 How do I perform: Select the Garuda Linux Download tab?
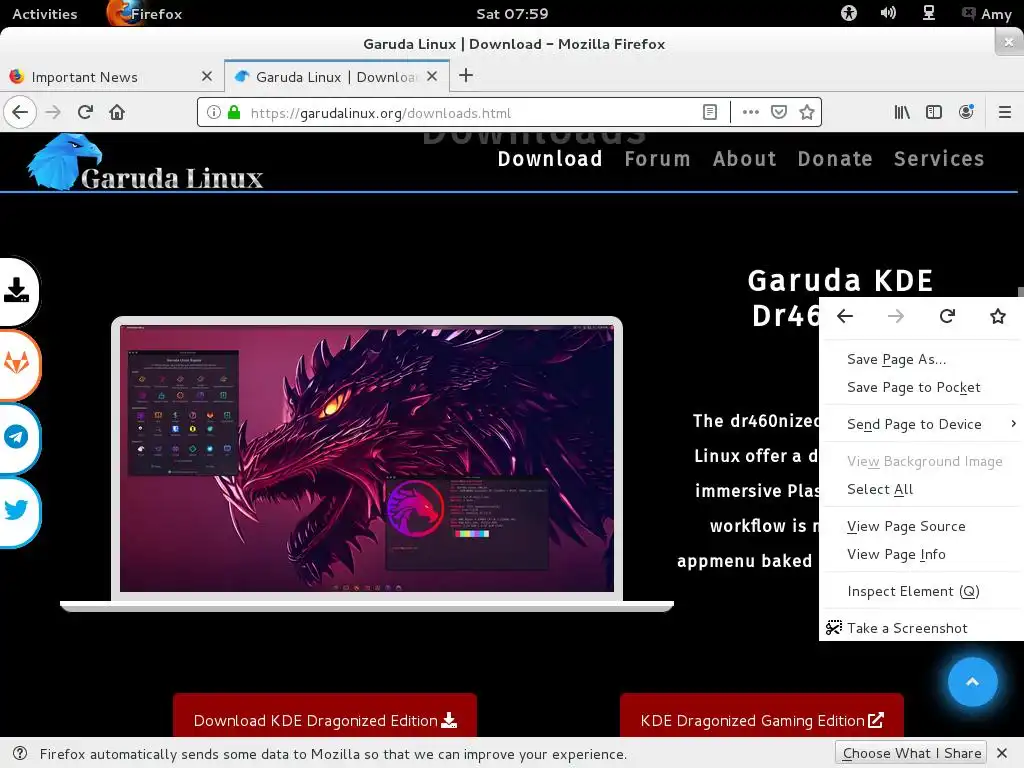pos(336,76)
